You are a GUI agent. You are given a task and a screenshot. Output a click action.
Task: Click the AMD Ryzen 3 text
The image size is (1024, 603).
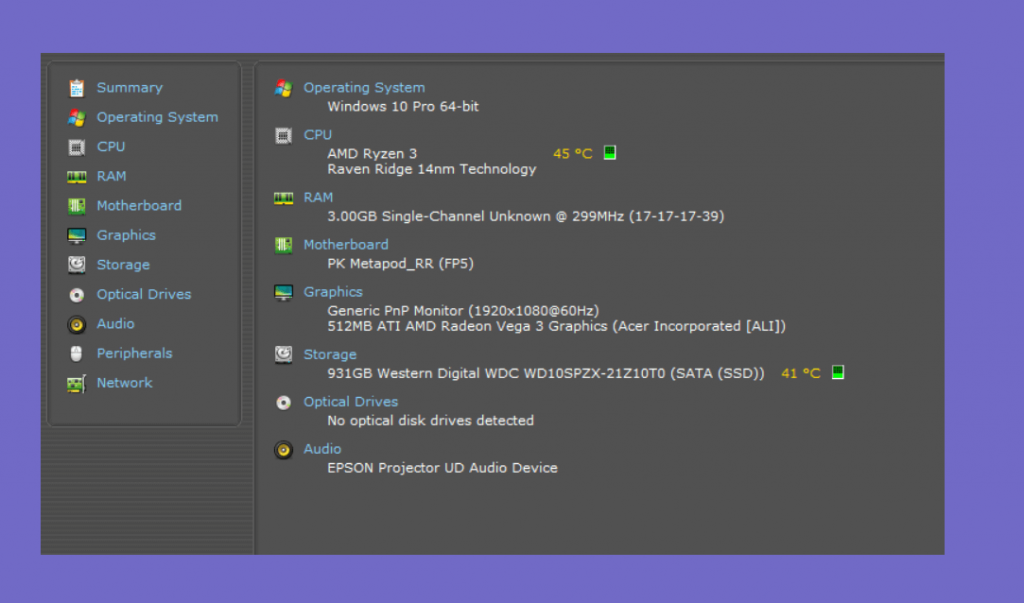pyautogui.click(x=372, y=154)
